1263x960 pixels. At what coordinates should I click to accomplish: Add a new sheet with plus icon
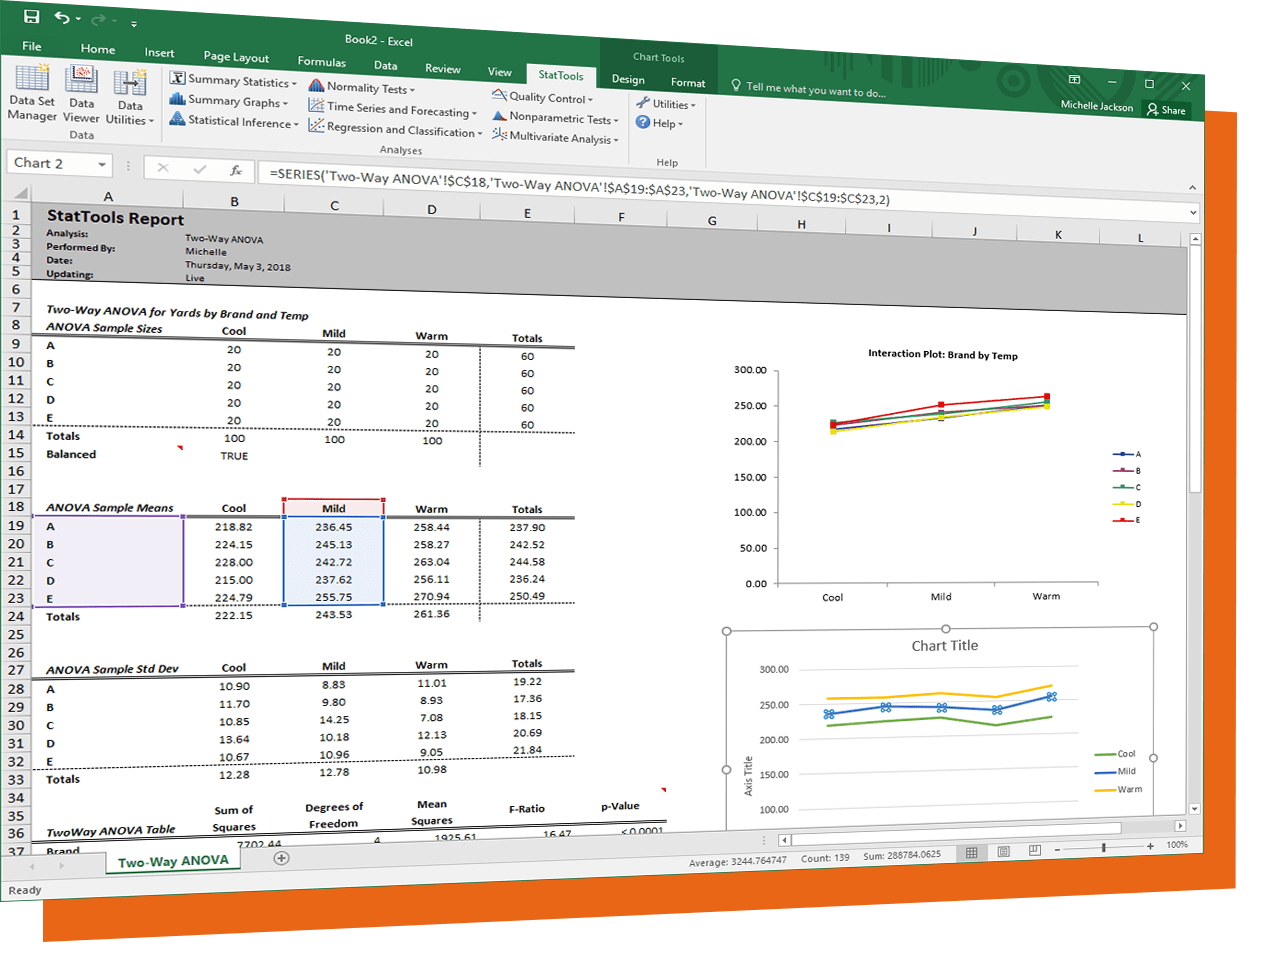(x=282, y=858)
